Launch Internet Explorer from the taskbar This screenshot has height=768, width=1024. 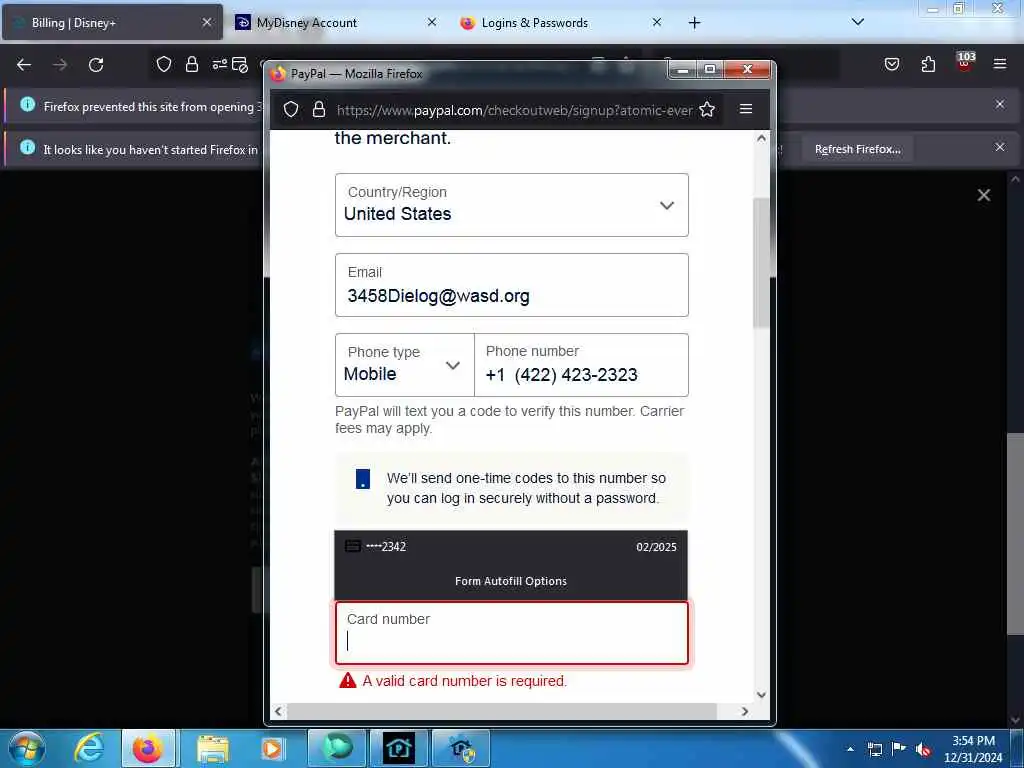tap(88, 748)
